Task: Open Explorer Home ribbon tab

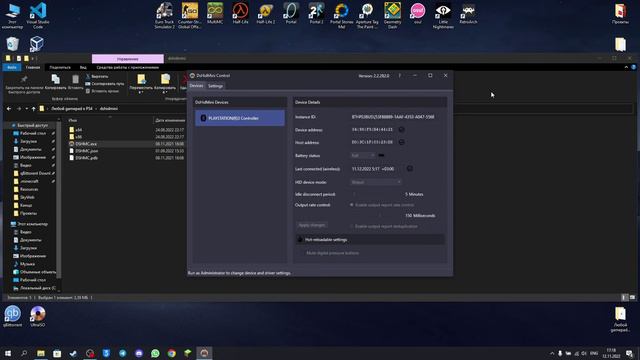Action: point(33,67)
